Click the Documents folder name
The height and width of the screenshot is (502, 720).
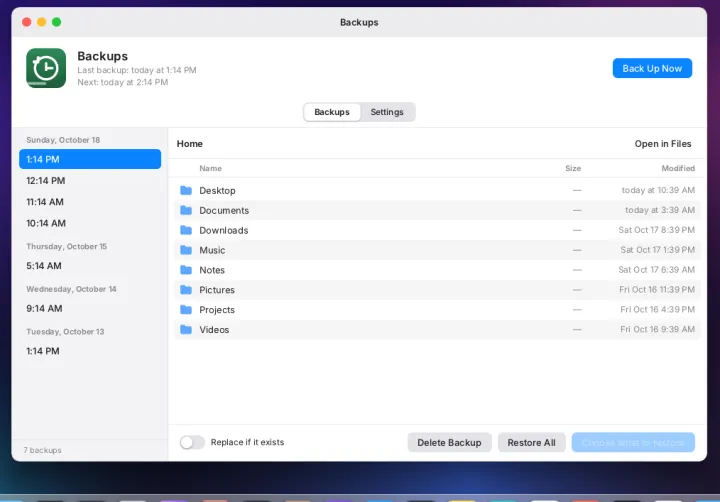[224, 210]
